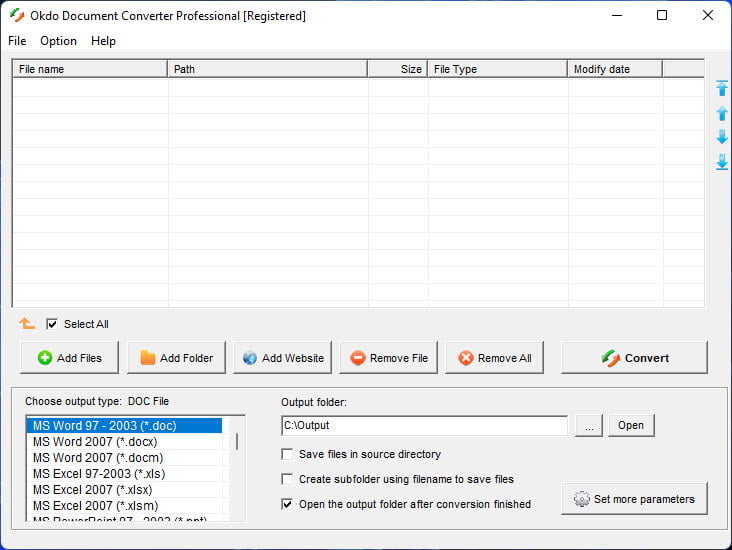Open the Help menu
Screen dimensions: 732x550
click(103, 41)
